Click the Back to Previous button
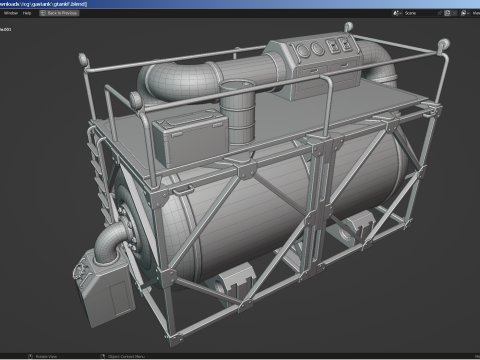 coord(59,13)
